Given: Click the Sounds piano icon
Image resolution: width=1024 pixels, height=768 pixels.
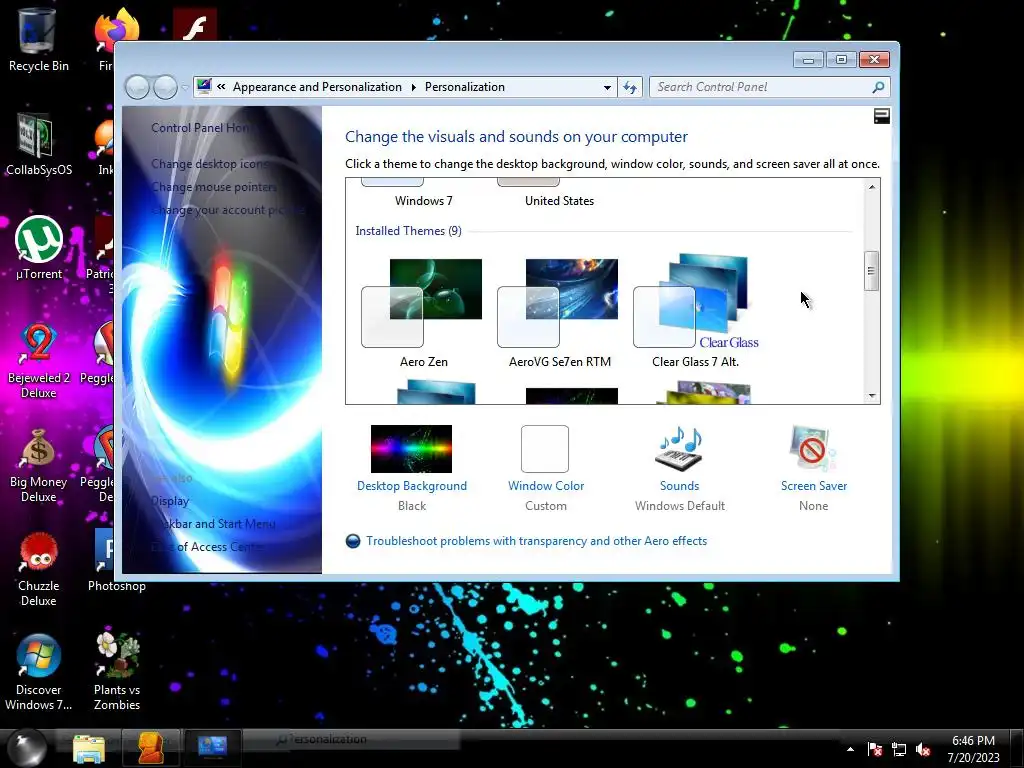Looking at the screenshot, I should pos(679,449).
